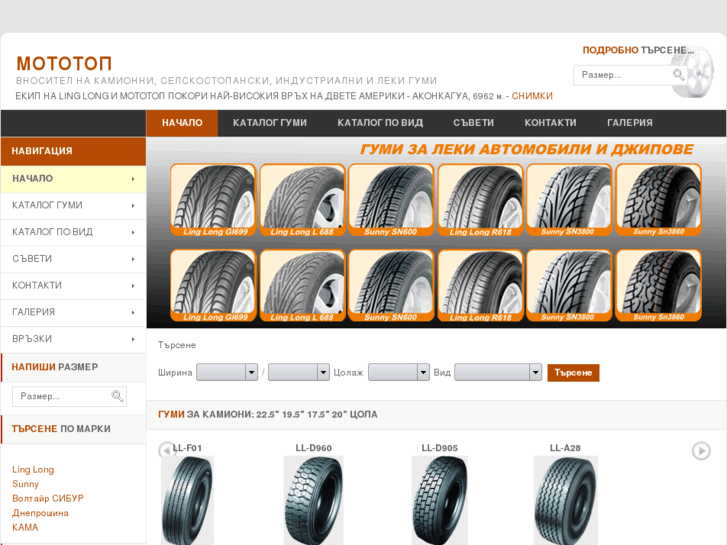727x545 pixels.
Task: Open the profile dropdown after the slash
Action: point(299,372)
